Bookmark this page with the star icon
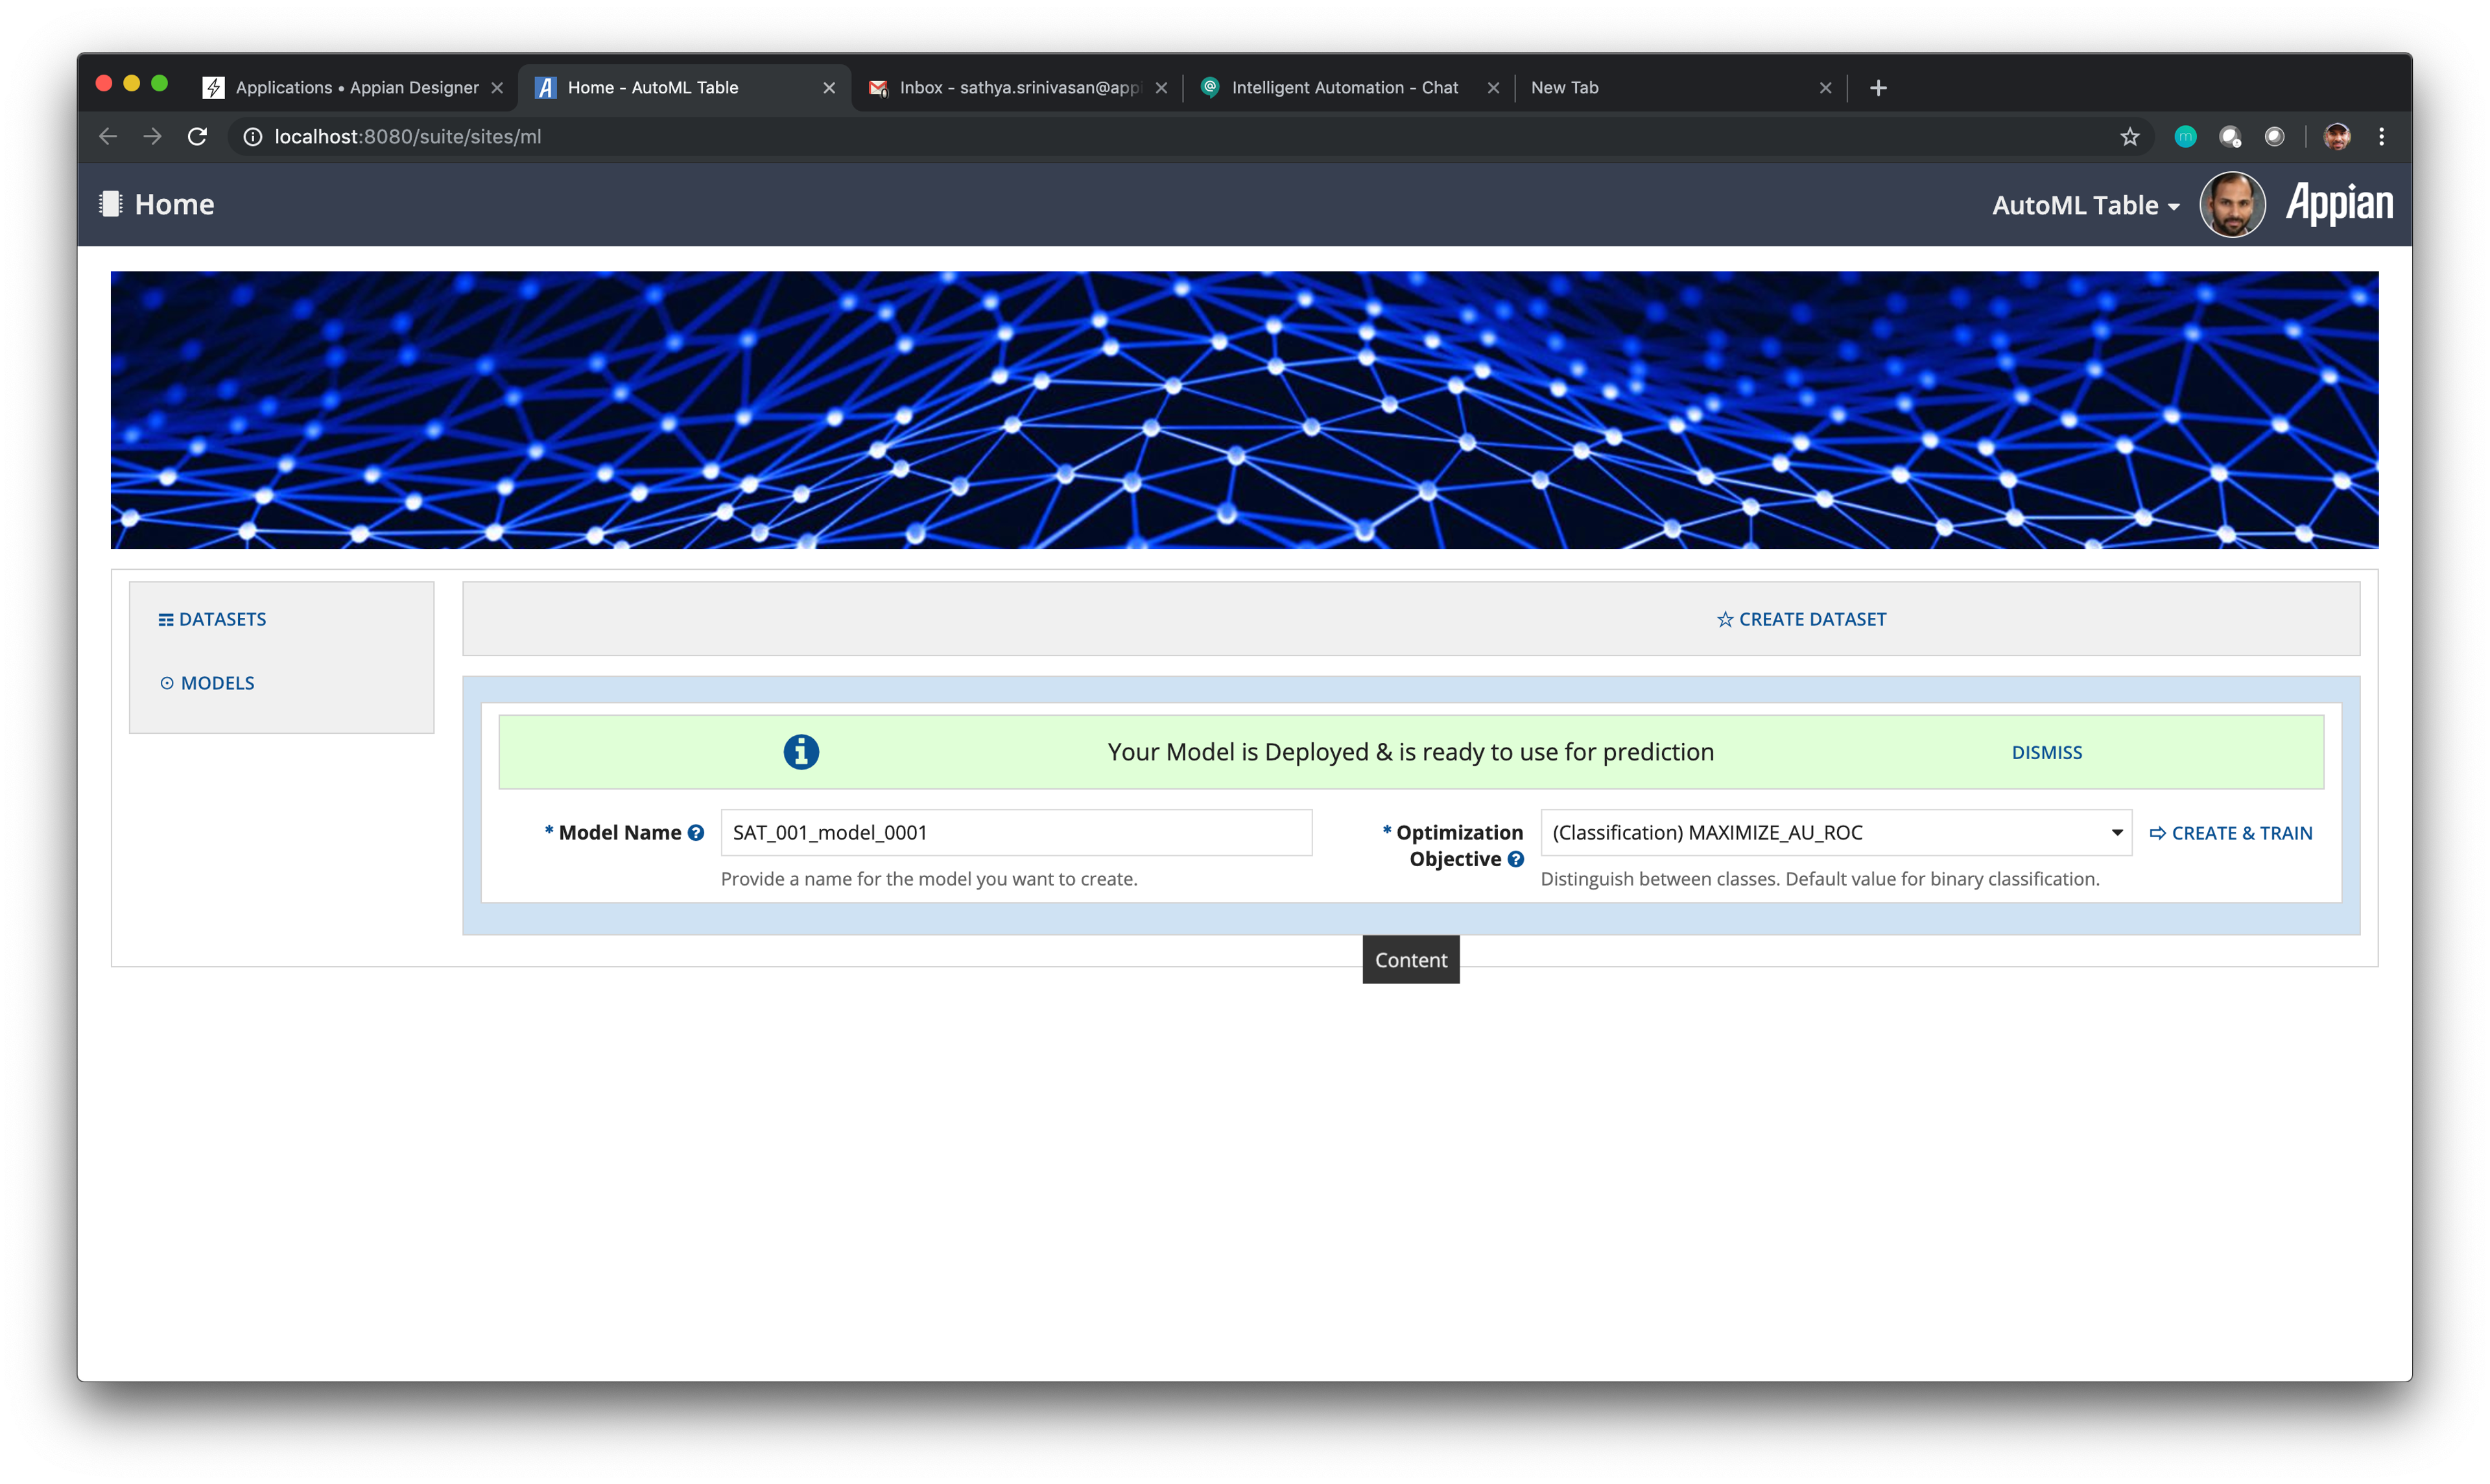2490x1484 pixels. coord(2130,137)
